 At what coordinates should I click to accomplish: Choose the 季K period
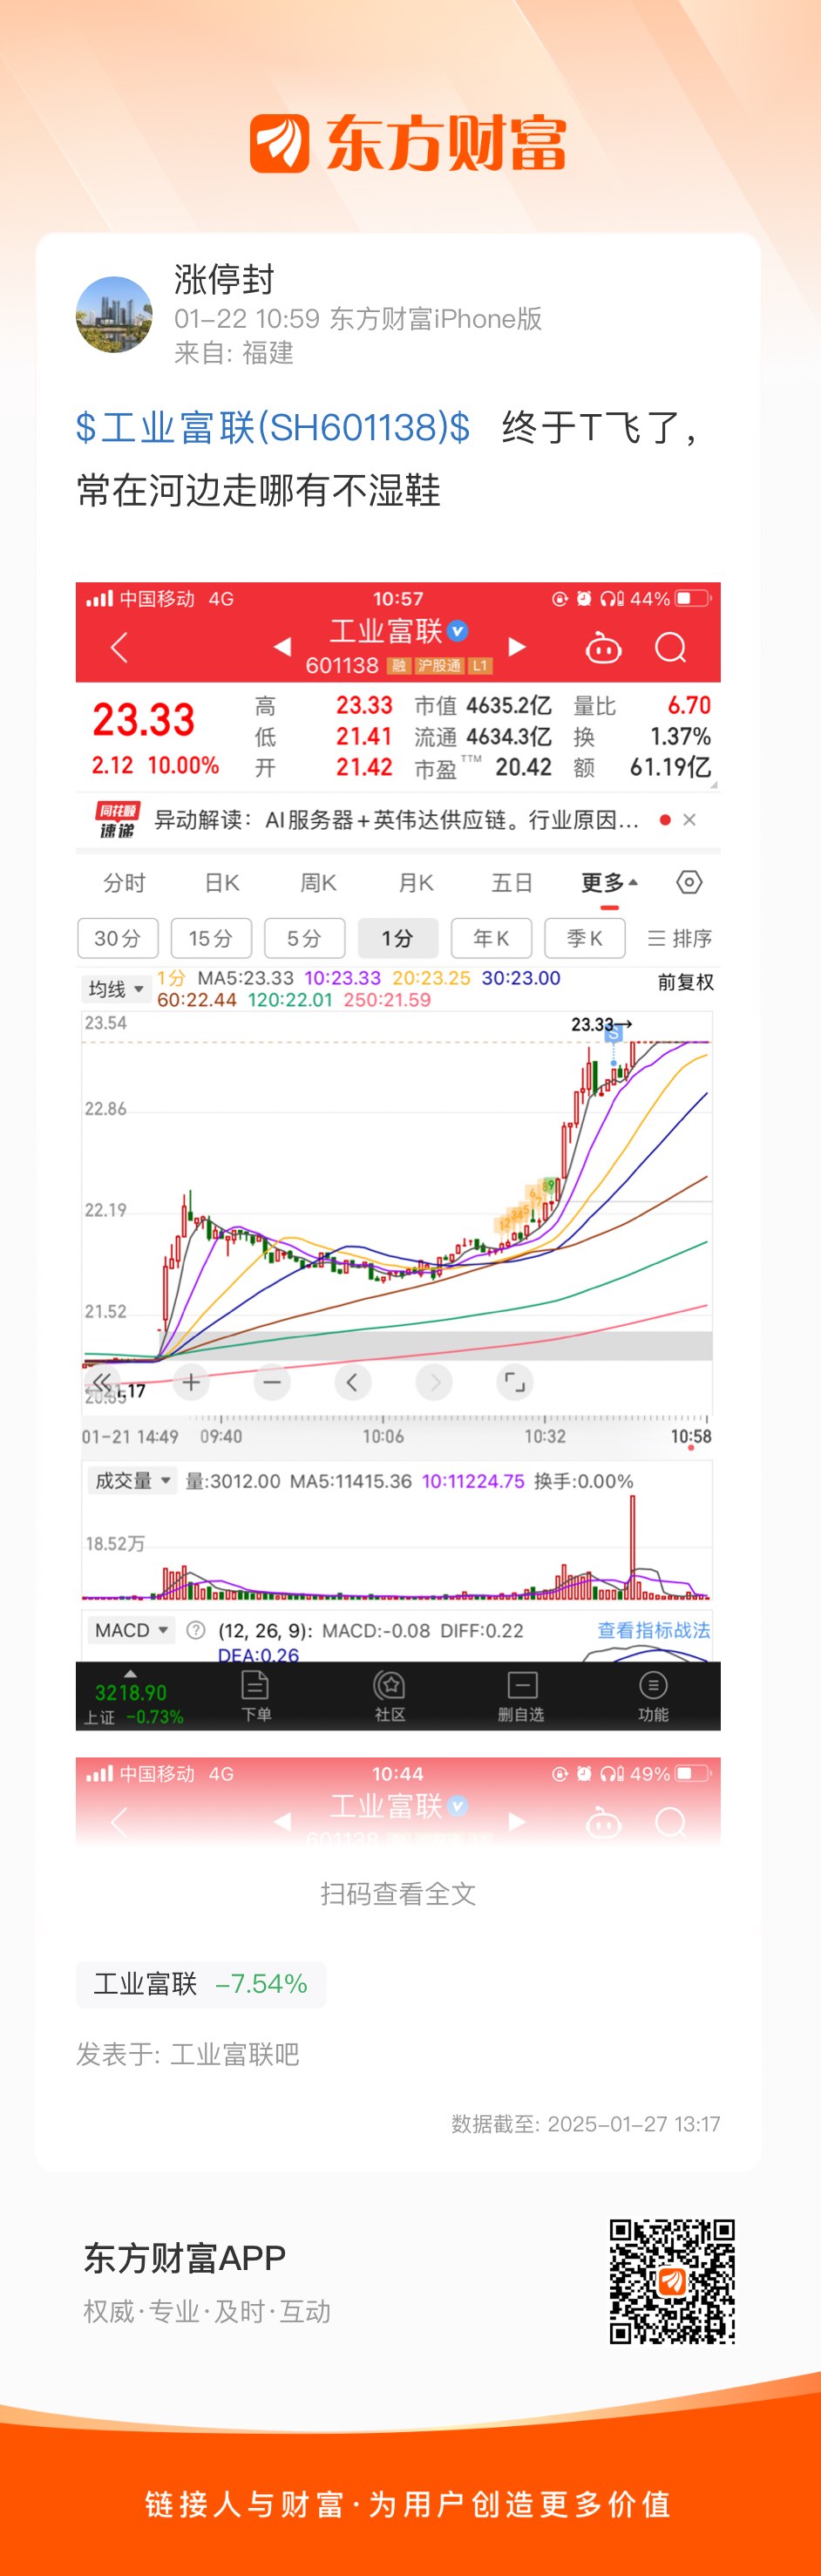pos(585,938)
